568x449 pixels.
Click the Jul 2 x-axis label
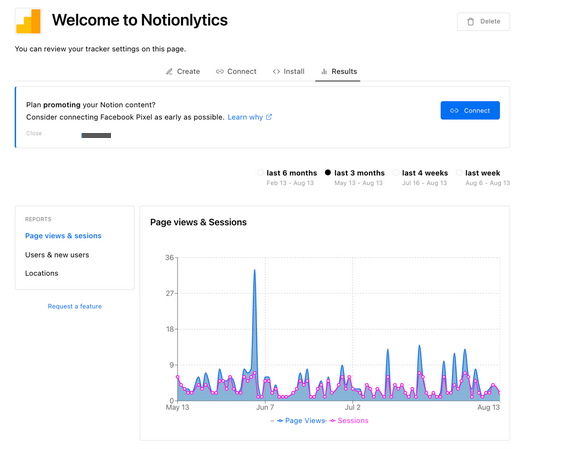(353, 407)
